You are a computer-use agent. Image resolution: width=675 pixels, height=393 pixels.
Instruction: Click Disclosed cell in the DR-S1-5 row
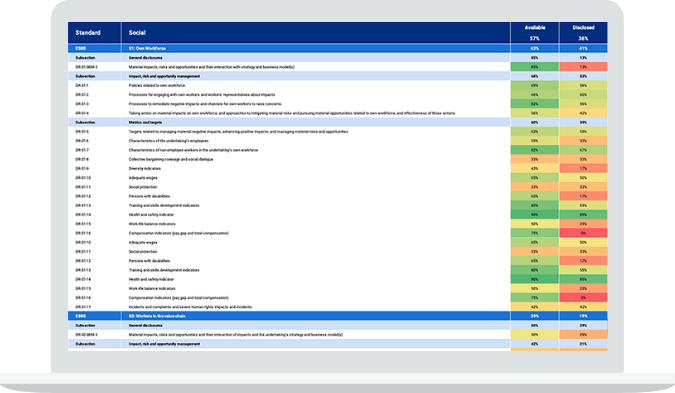583,132
